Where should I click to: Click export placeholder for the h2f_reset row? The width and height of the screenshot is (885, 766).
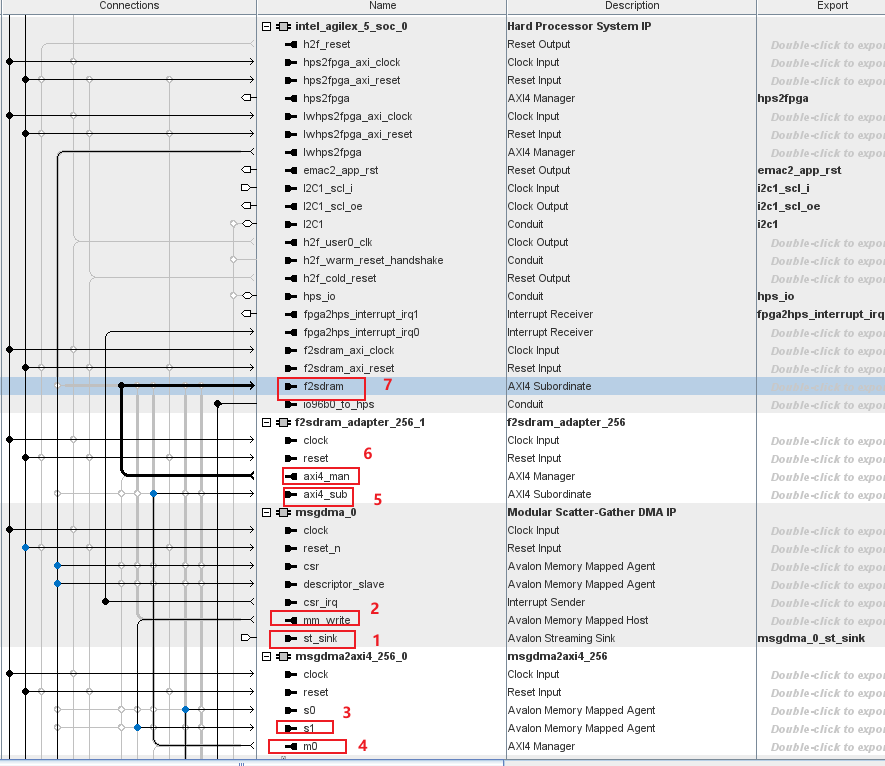point(827,45)
